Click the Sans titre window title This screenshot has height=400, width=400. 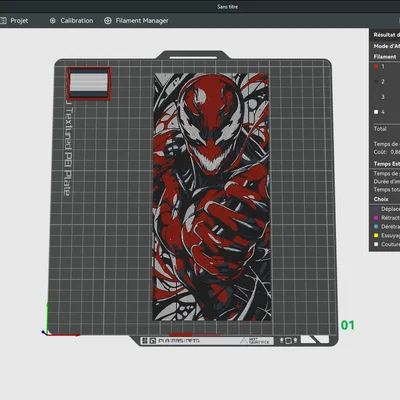(x=228, y=7)
